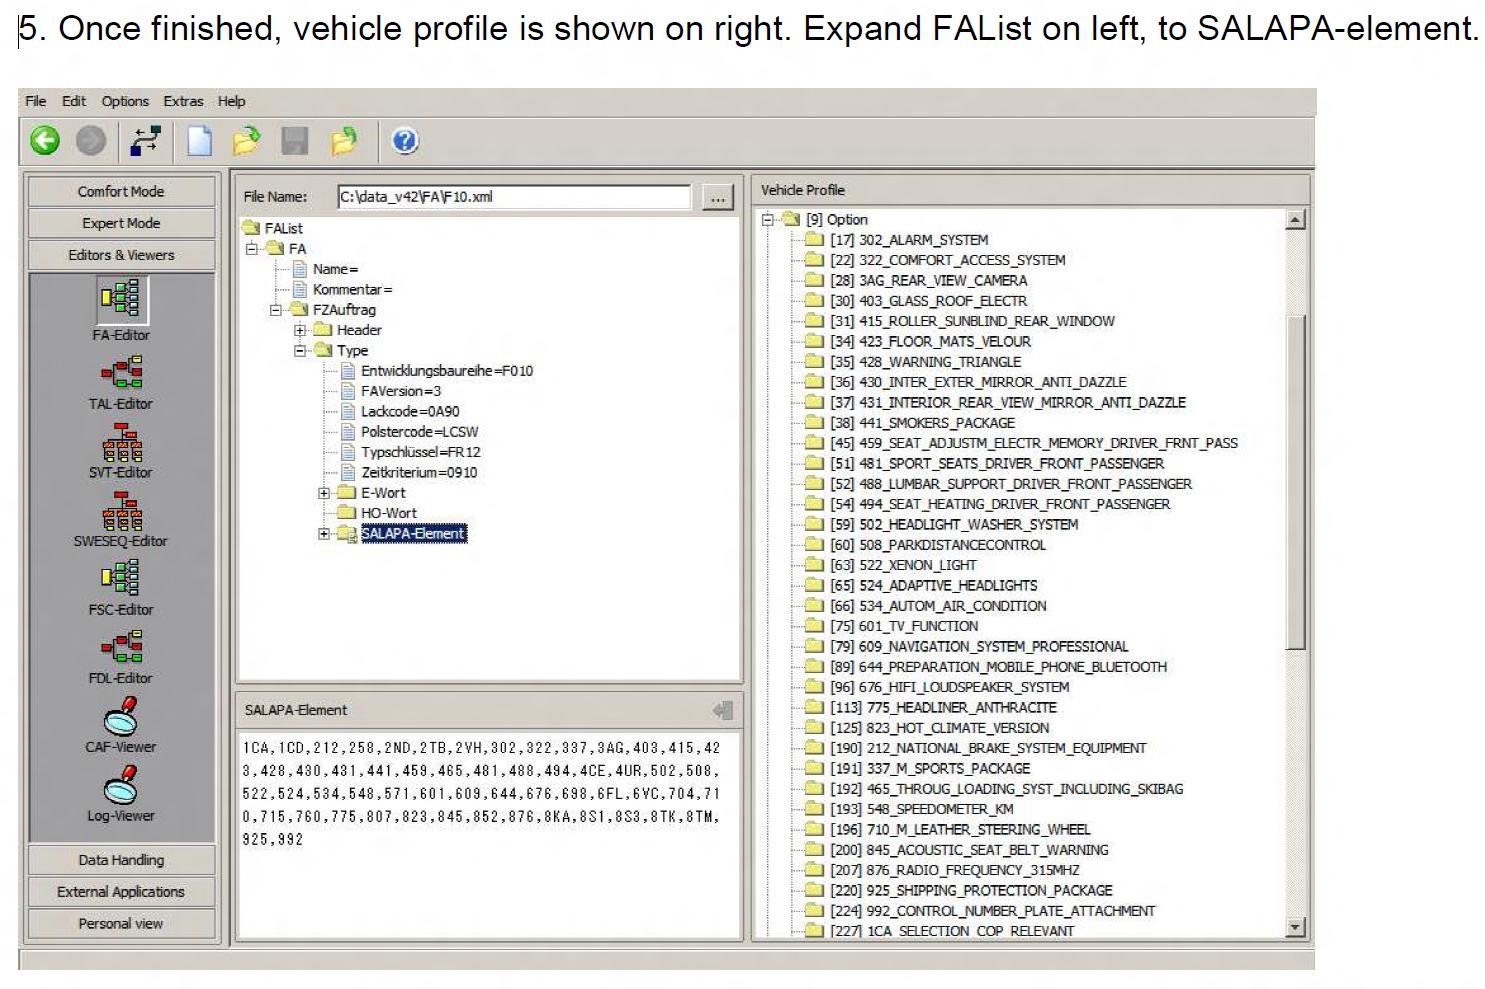Launch the SVT-Editor icon
The width and height of the screenshot is (1485, 989).
coord(121,441)
